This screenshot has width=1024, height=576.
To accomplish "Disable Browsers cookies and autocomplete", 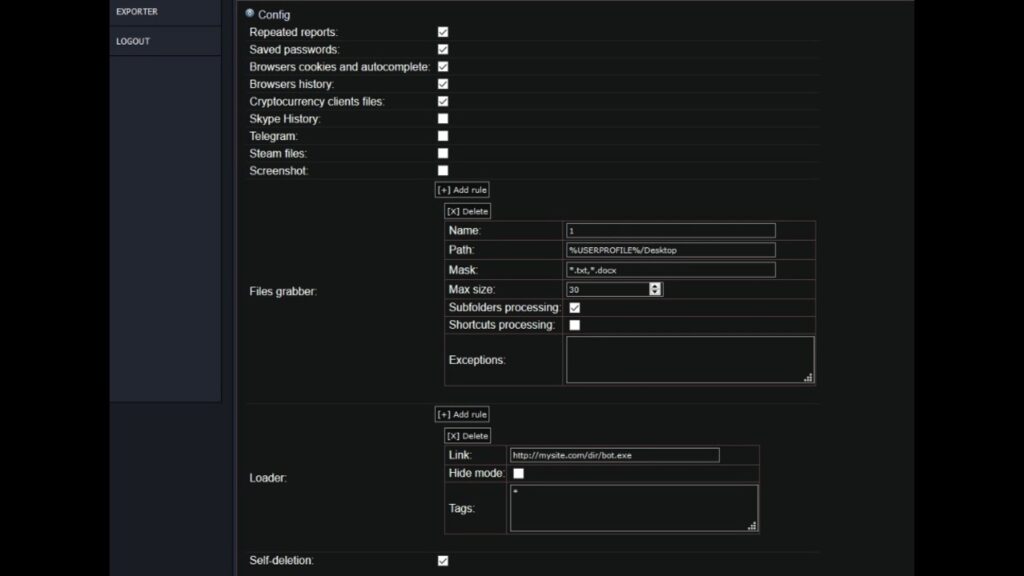I will coord(443,67).
